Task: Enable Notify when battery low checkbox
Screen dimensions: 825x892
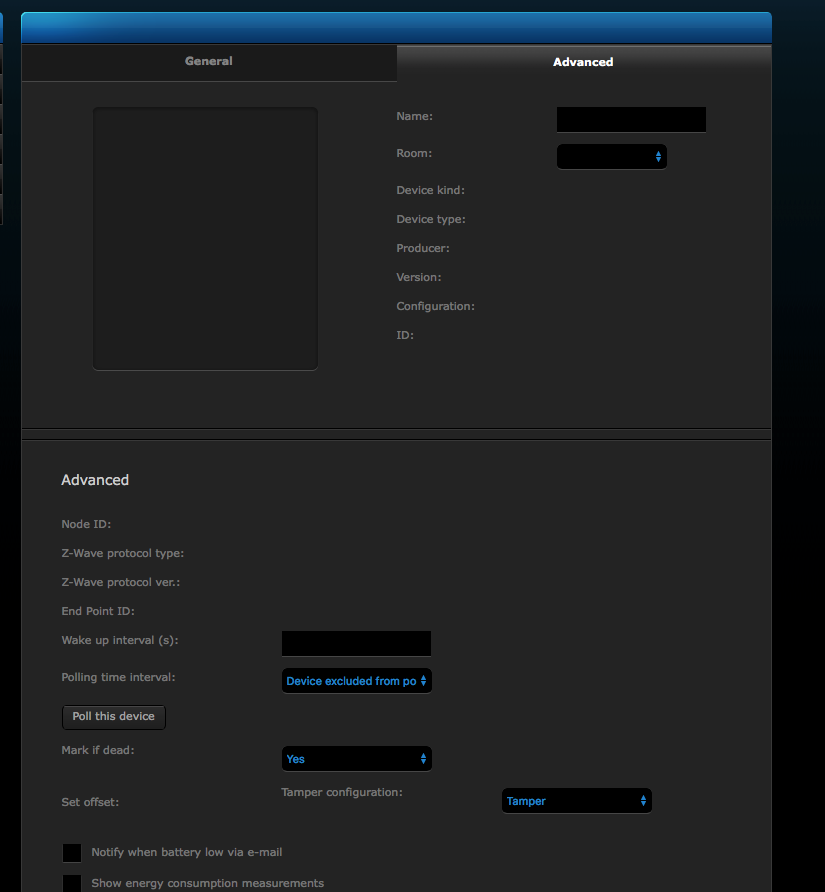Action: [72, 853]
